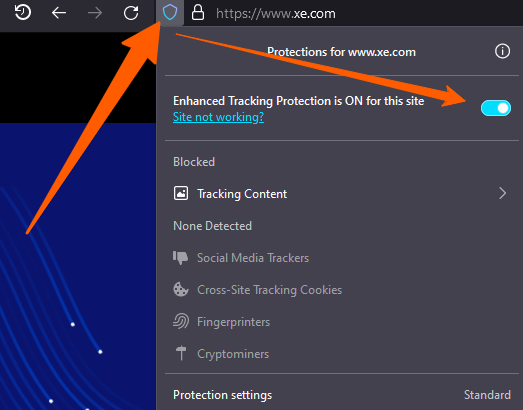Image resolution: width=523 pixels, height=410 pixels.
Task: Click the padlock site security icon
Action: tap(197, 13)
